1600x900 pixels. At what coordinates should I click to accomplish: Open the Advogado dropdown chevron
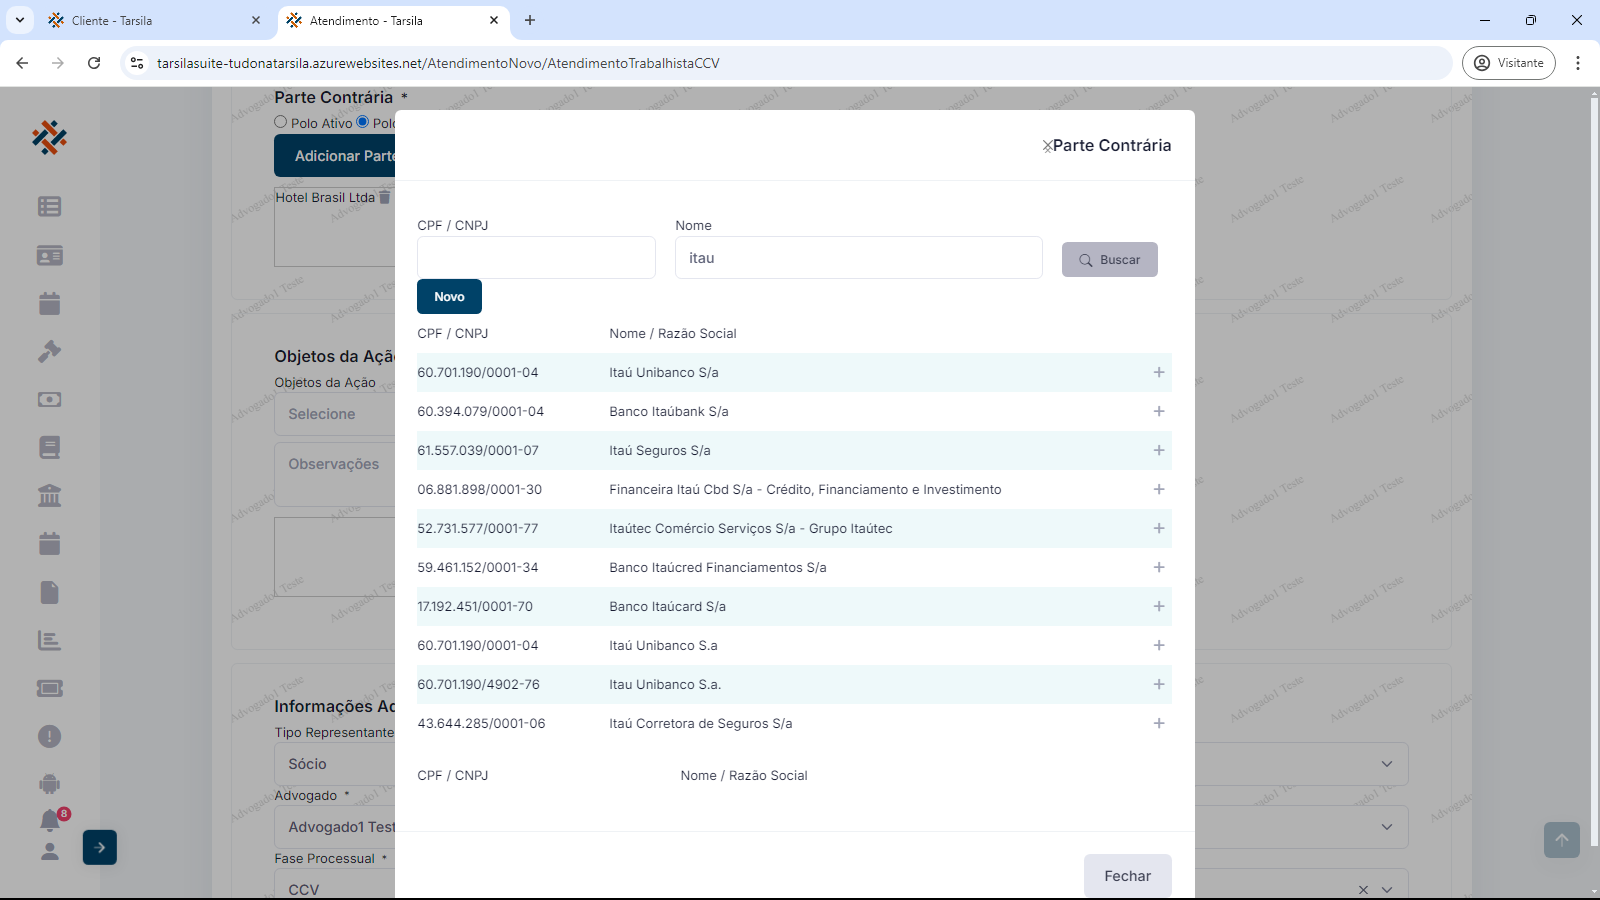pos(1387,827)
